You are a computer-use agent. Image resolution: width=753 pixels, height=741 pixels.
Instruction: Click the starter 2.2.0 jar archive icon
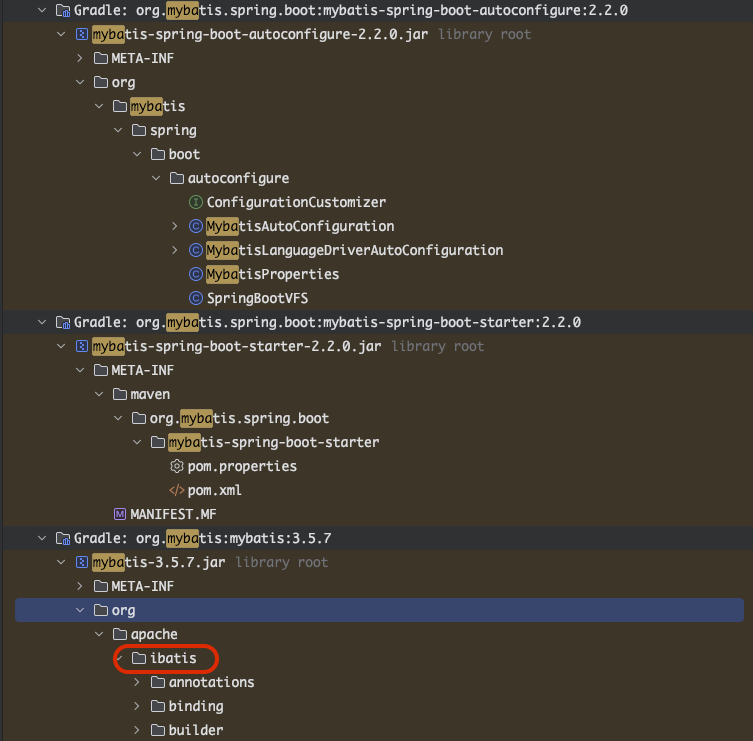pos(82,346)
